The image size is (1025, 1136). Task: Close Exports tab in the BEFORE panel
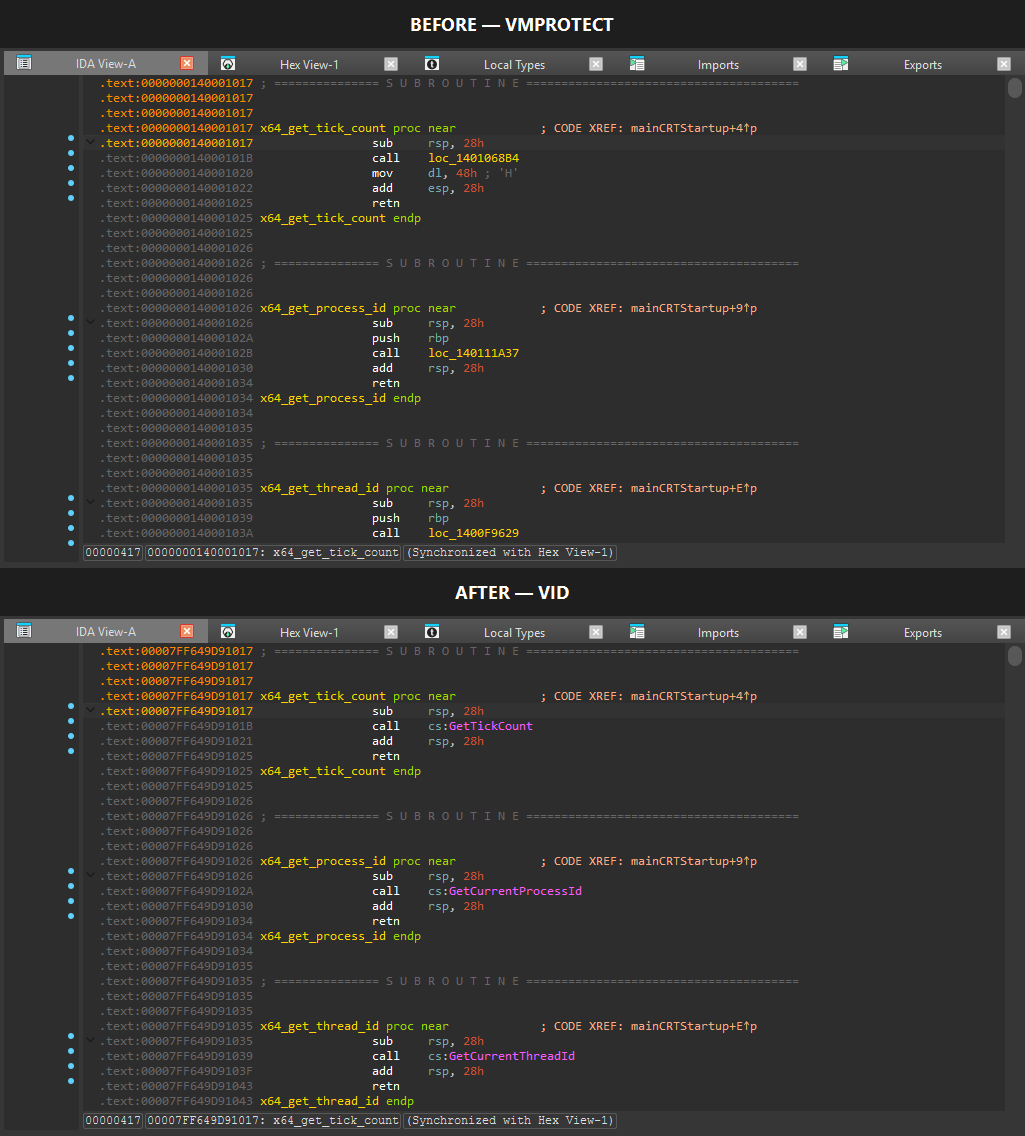click(x=1004, y=64)
